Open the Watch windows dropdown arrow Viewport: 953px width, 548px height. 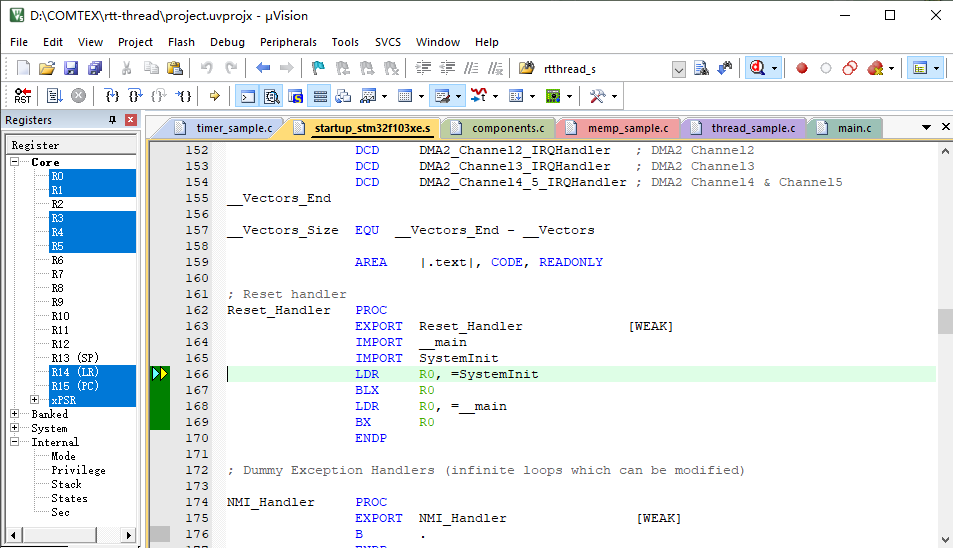[384, 96]
